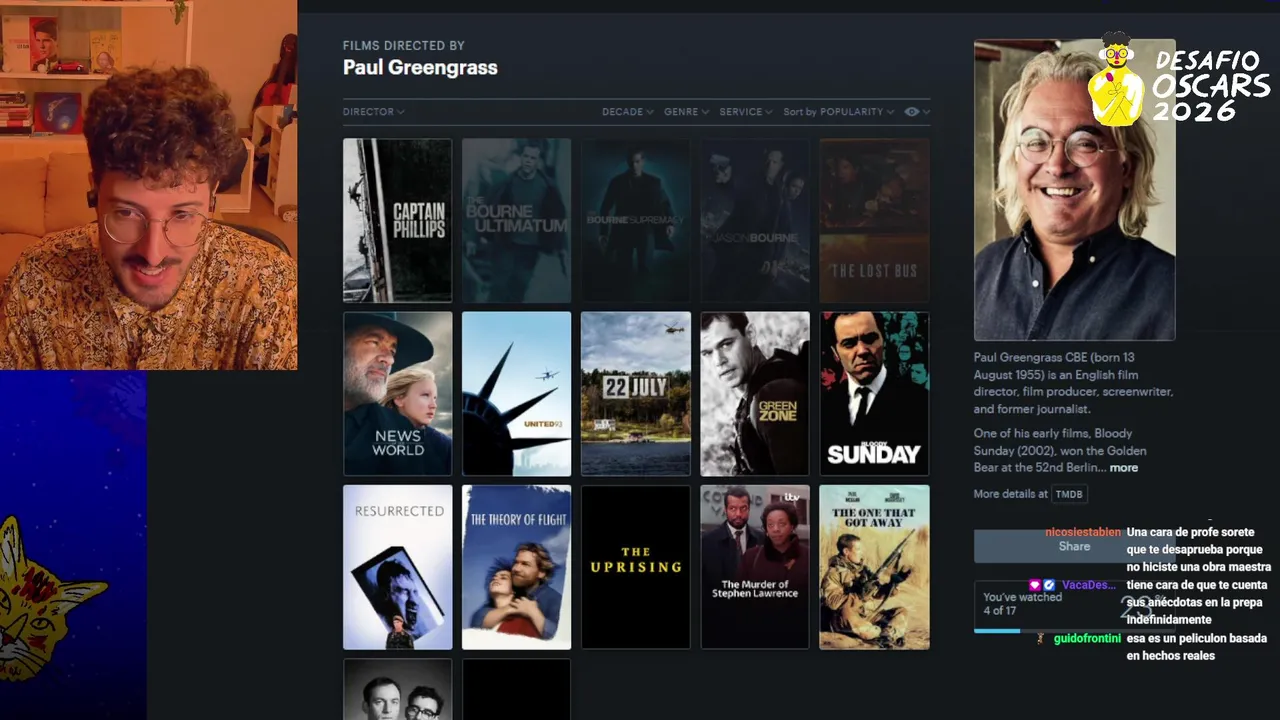Select The Bourne Supremacy poster
1280x720 pixels.
tap(635, 220)
